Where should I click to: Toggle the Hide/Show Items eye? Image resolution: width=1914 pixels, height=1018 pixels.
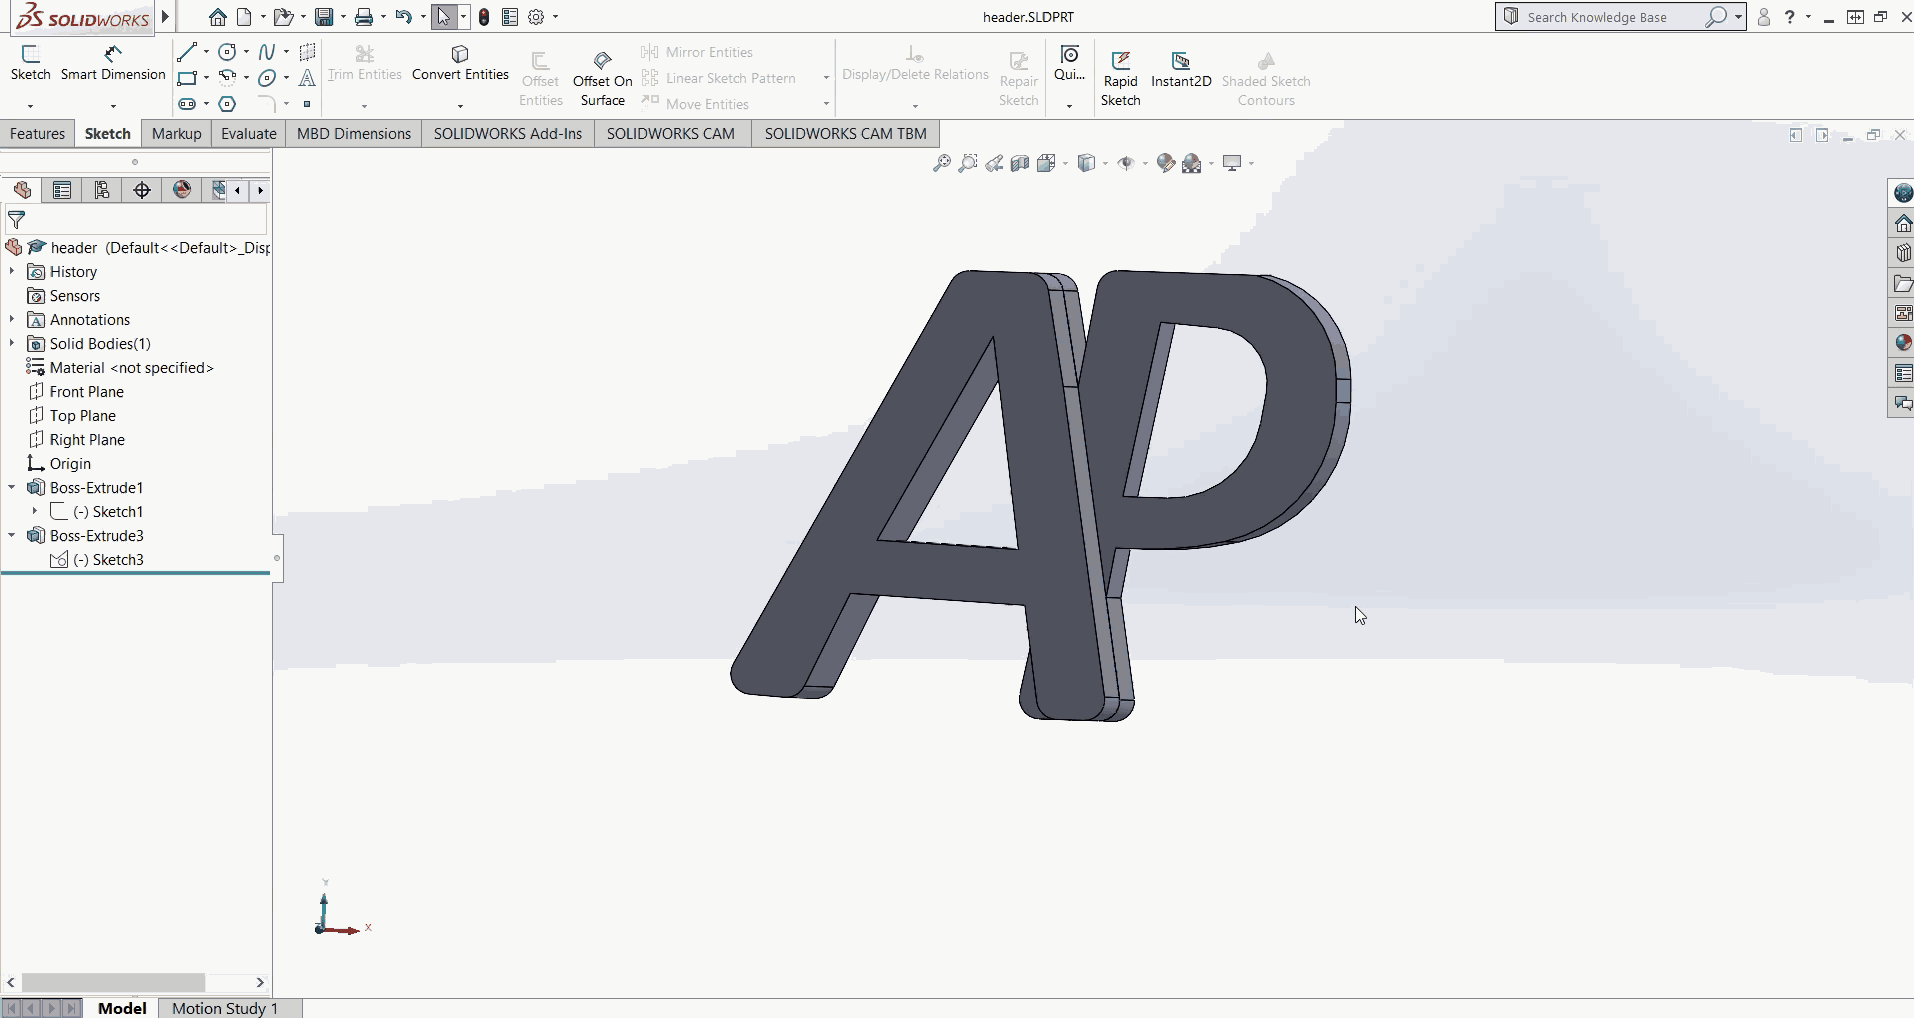pyautogui.click(x=1127, y=163)
